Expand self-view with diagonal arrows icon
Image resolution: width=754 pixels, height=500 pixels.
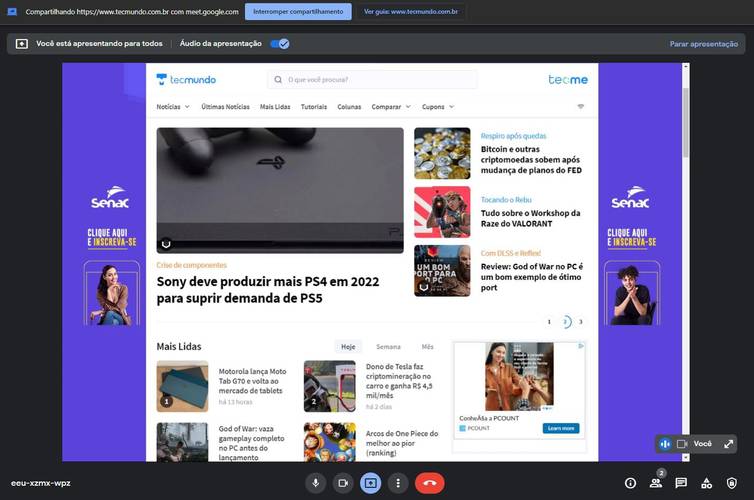[x=729, y=444]
